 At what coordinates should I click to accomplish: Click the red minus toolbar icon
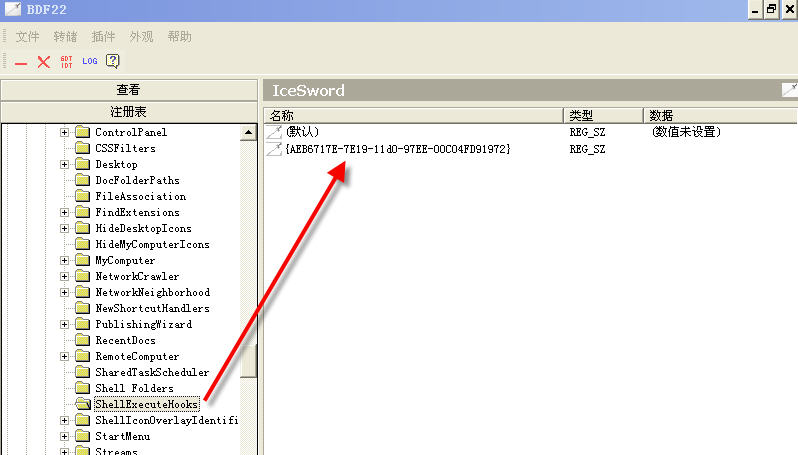(21, 63)
